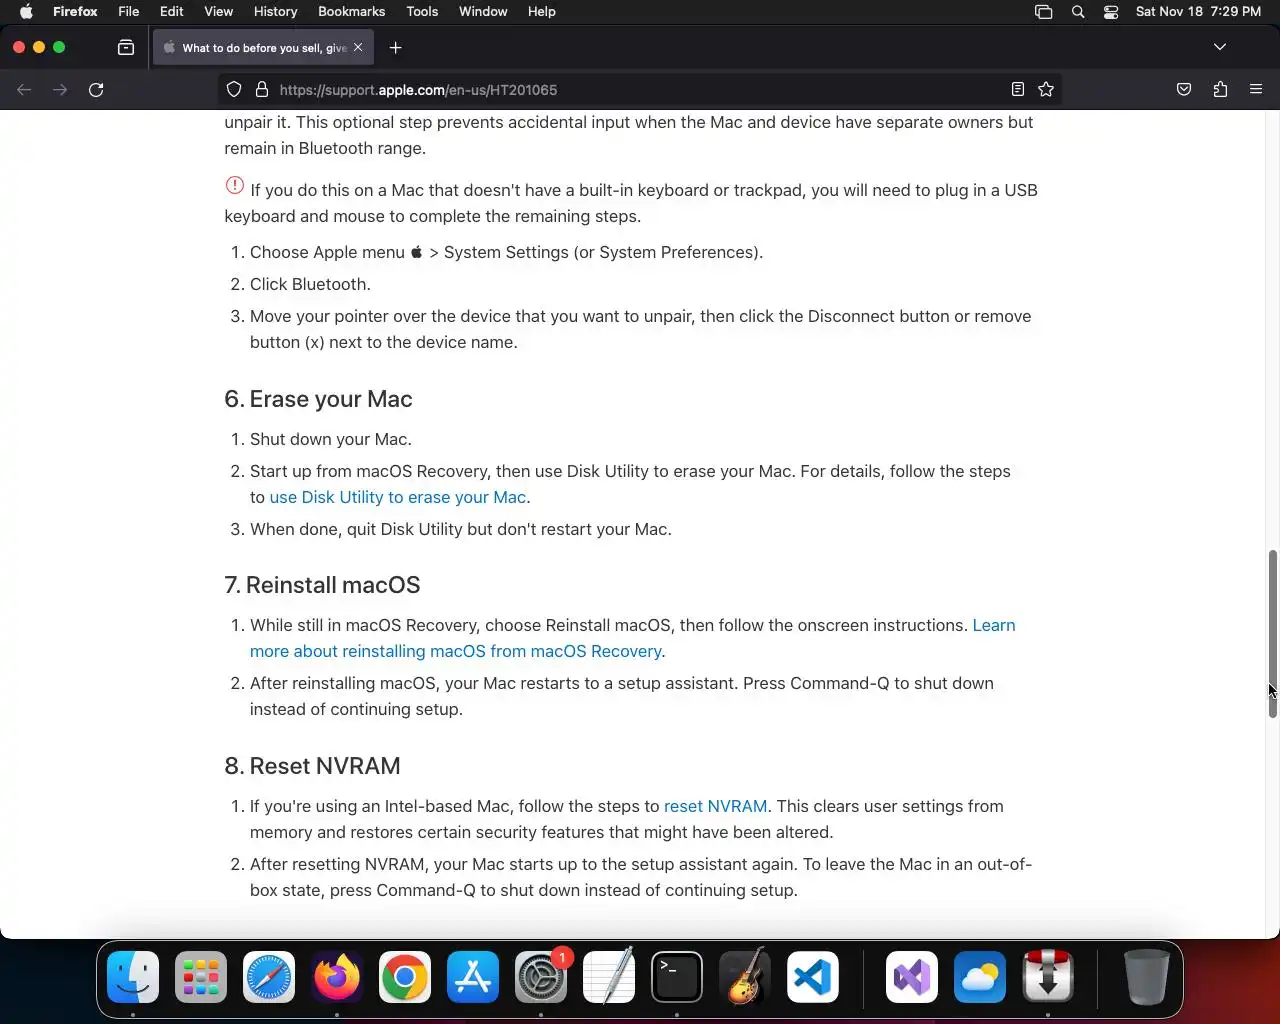This screenshot has width=1280, height=1024.
Task: Click the '7. Reinstall macOS' heading
Action: tap(322, 585)
